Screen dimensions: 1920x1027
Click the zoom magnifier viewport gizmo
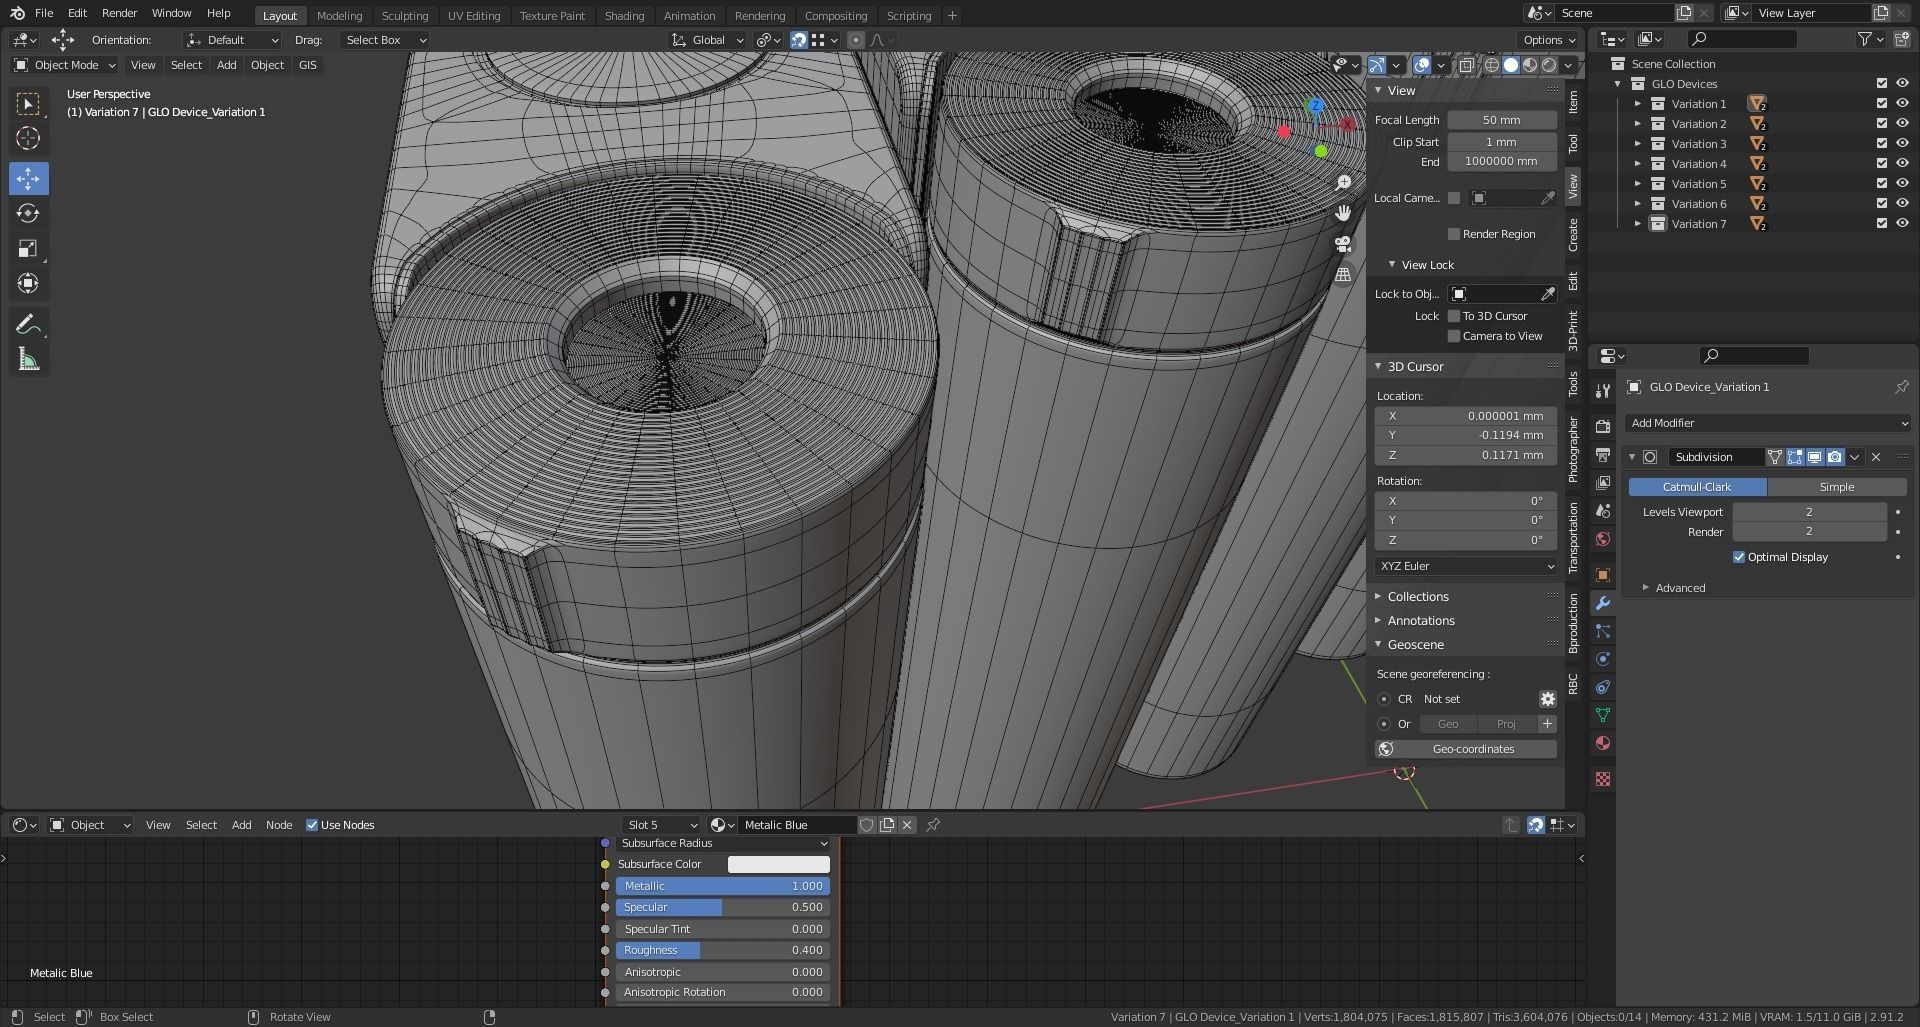pyautogui.click(x=1343, y=182)
